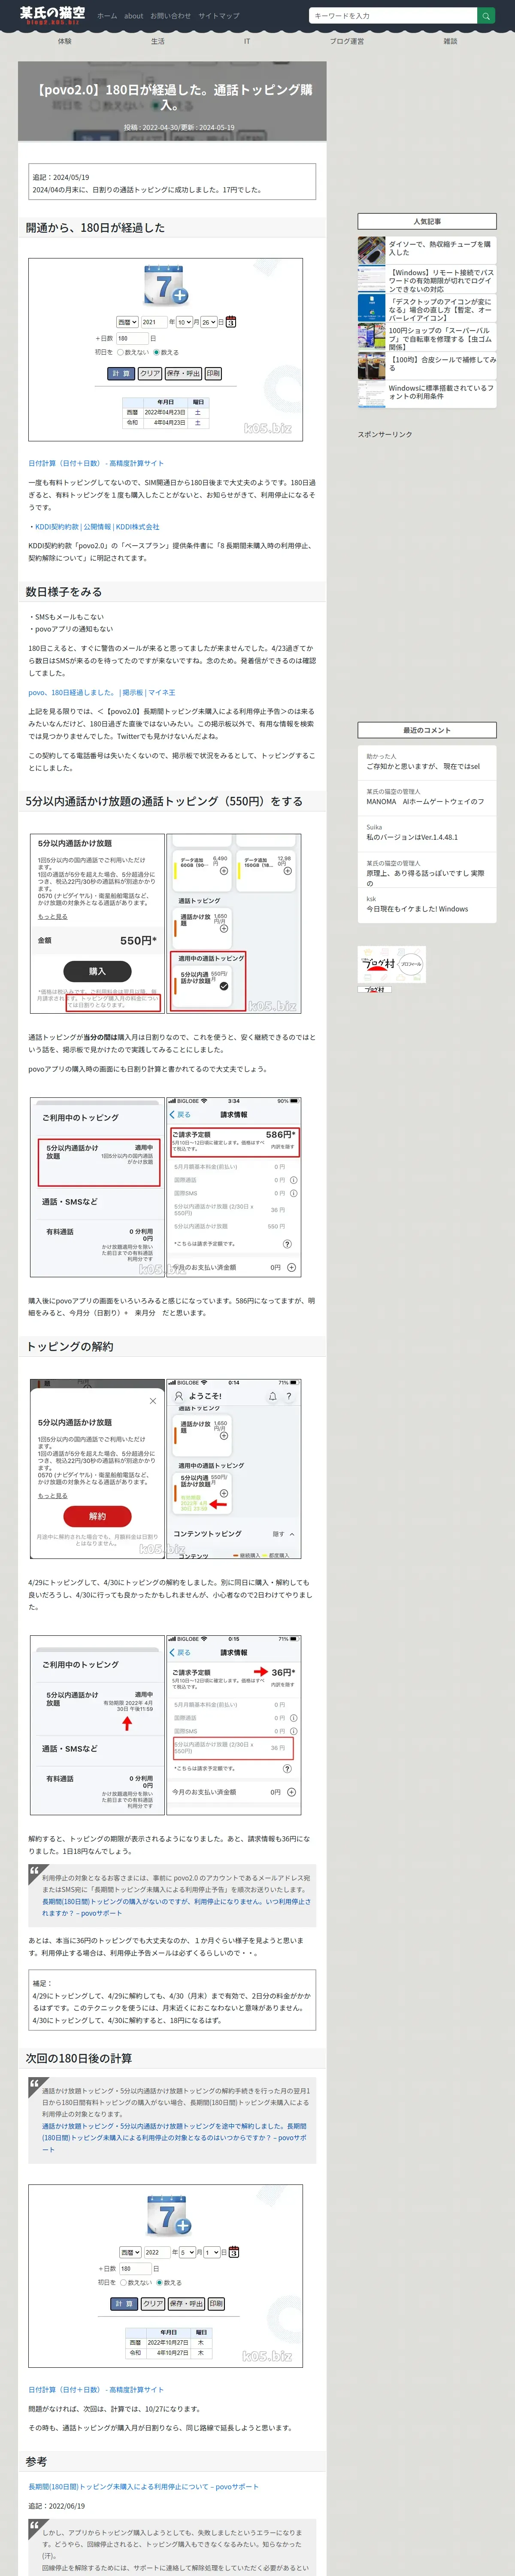Open お問い合わせ in the header

170,16
